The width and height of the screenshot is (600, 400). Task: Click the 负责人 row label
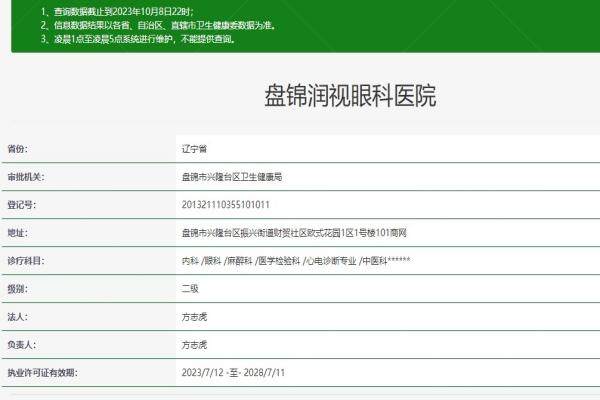pyautogui.click(x=20, y=344)
